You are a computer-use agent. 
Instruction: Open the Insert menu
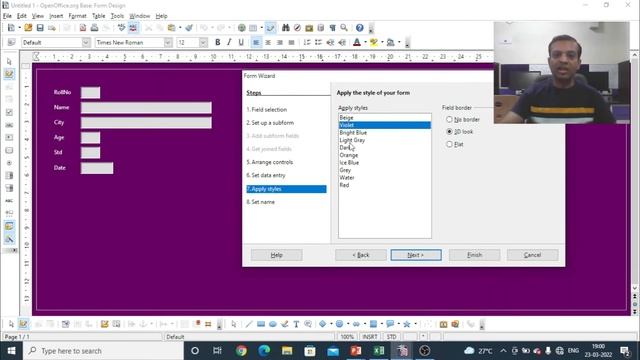pyautogui.click(x=56, y=16)
